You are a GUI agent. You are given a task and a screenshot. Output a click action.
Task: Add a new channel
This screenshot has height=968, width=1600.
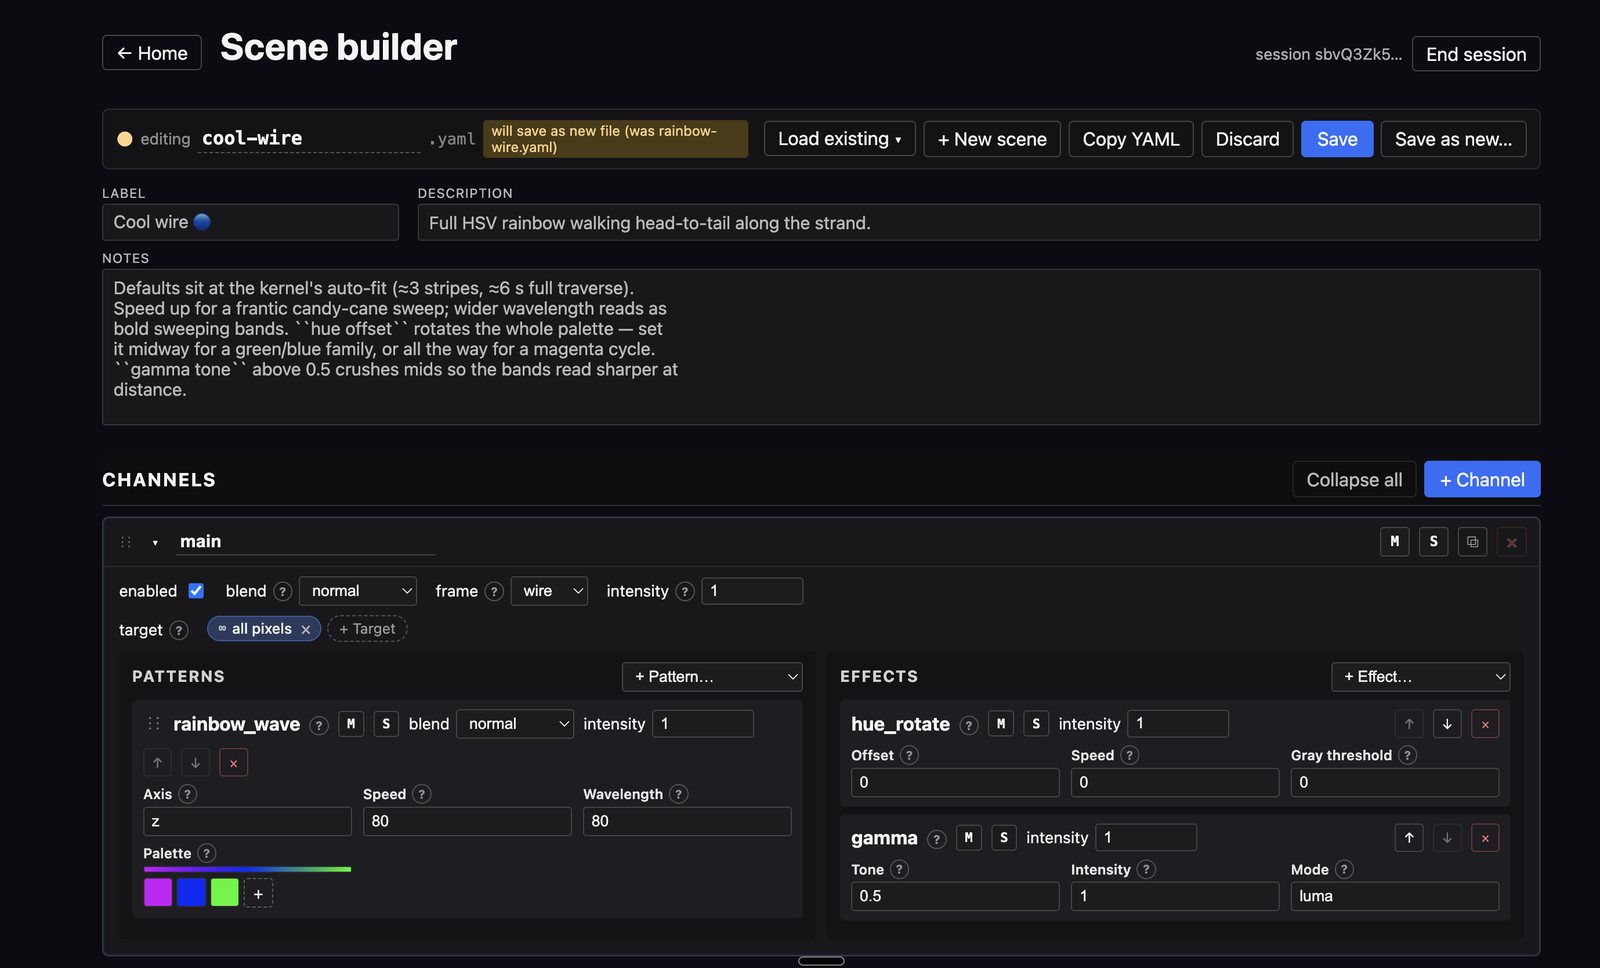pos(1482,479)
